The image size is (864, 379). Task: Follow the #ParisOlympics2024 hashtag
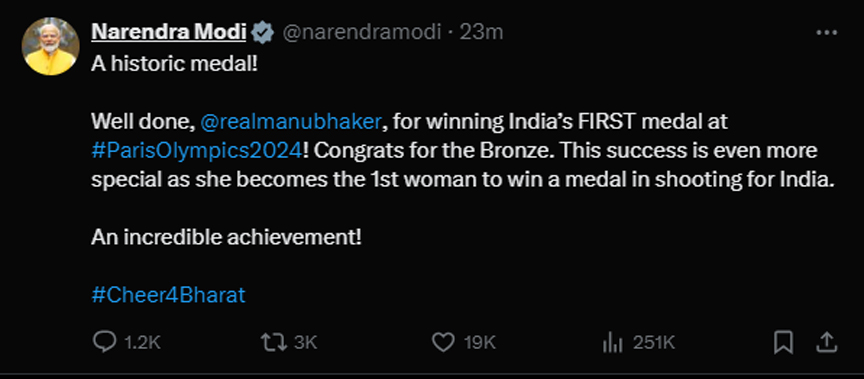[x=197, y=151]
